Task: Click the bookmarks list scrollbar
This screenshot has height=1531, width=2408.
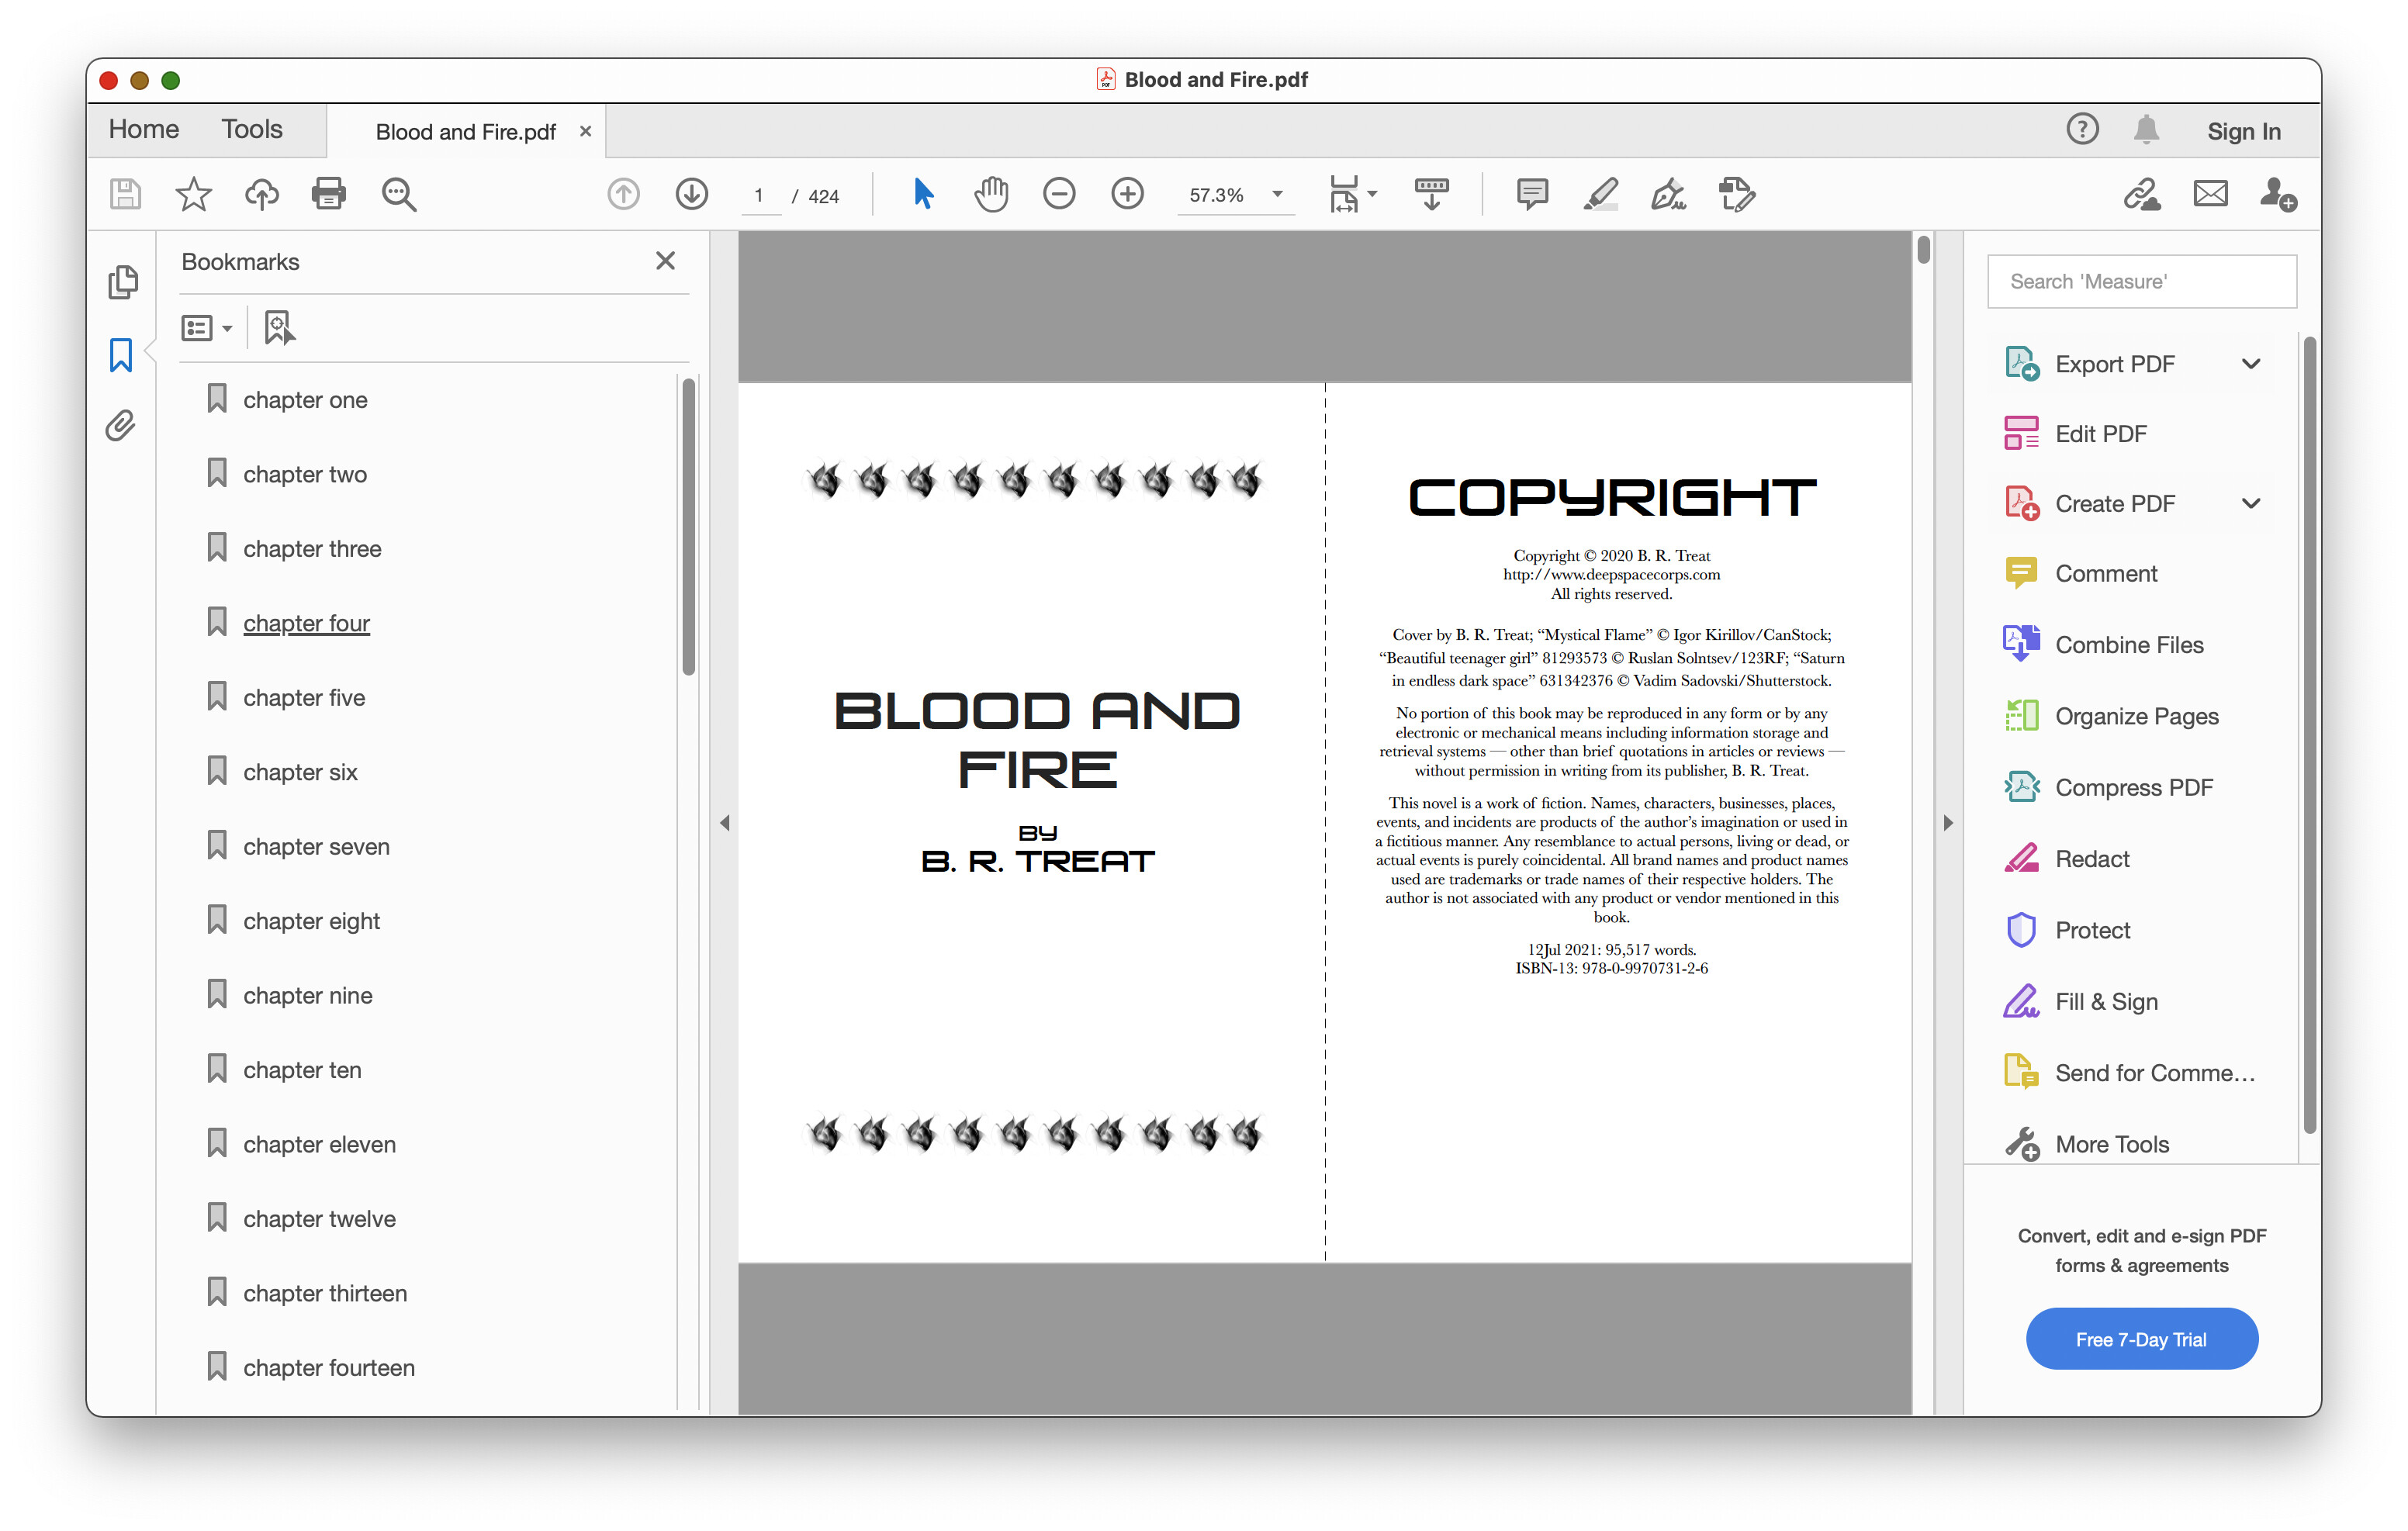Action: click(688, 526)
